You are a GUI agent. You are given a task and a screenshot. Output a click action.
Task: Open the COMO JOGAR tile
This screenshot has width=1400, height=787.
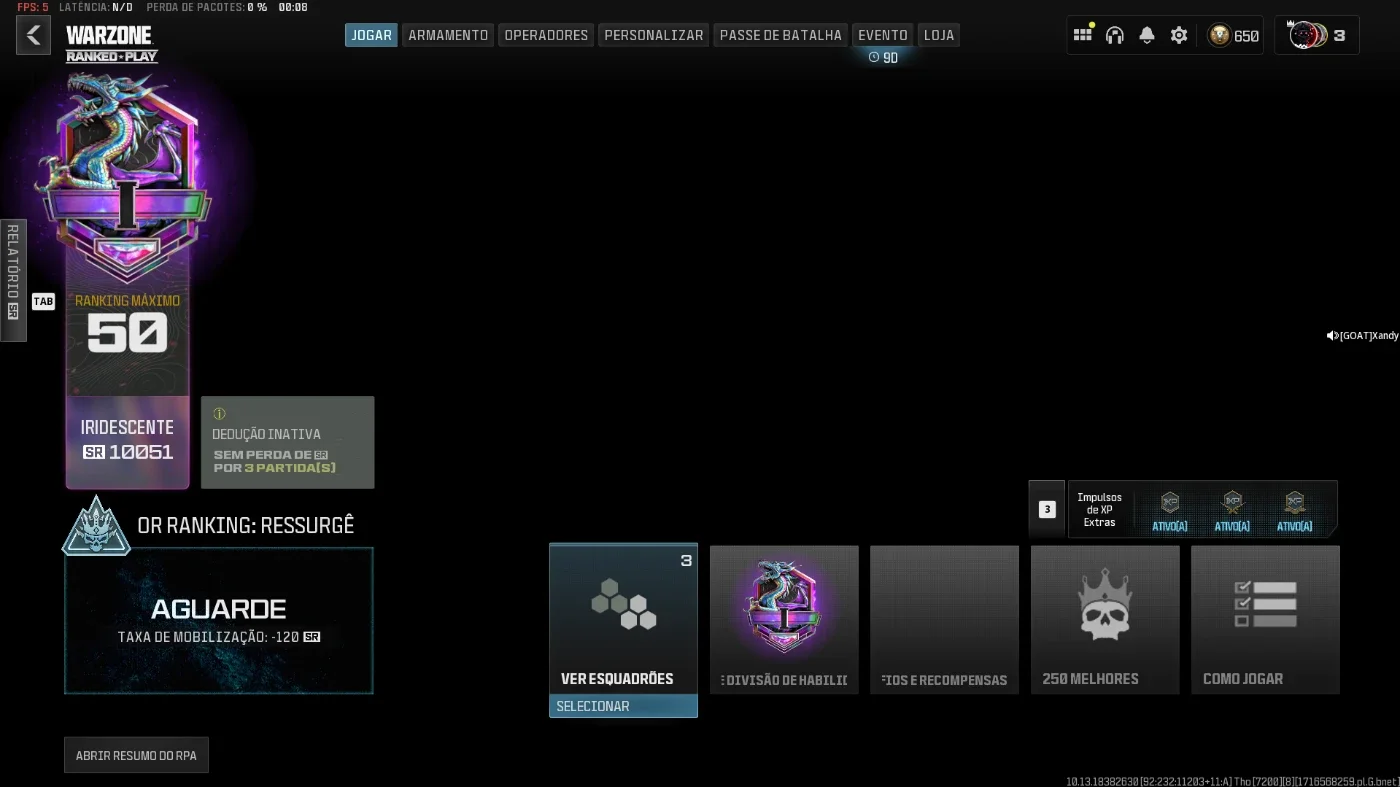click(1265, 619)
